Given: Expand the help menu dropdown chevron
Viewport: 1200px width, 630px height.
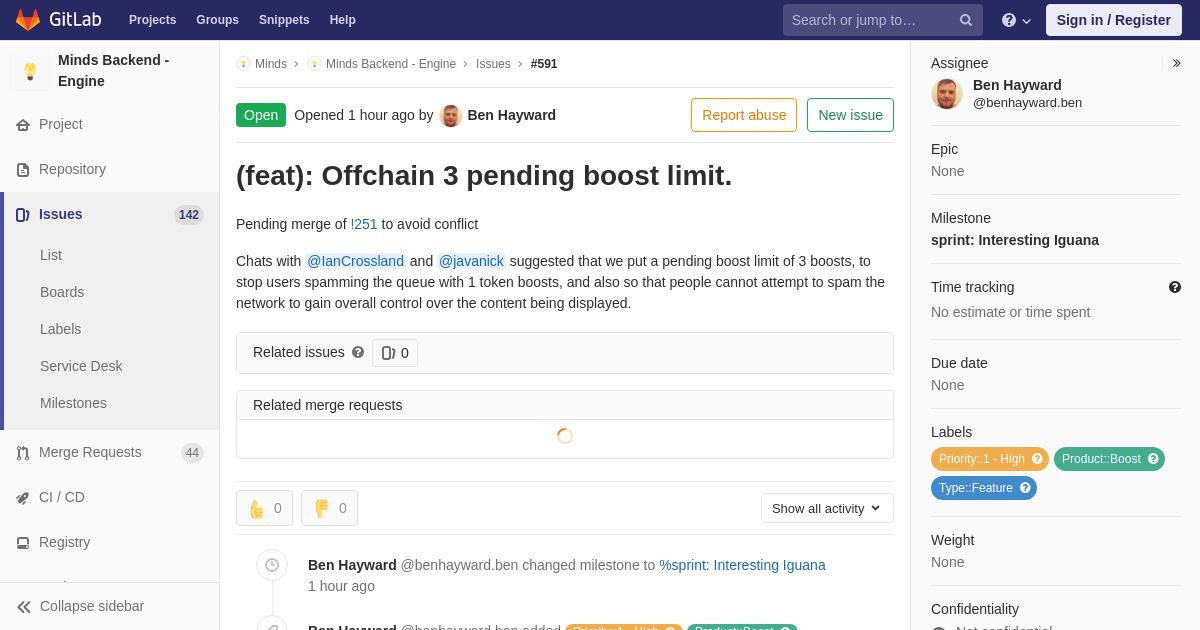Looking at the screenshot, I should coord(1026,21).
